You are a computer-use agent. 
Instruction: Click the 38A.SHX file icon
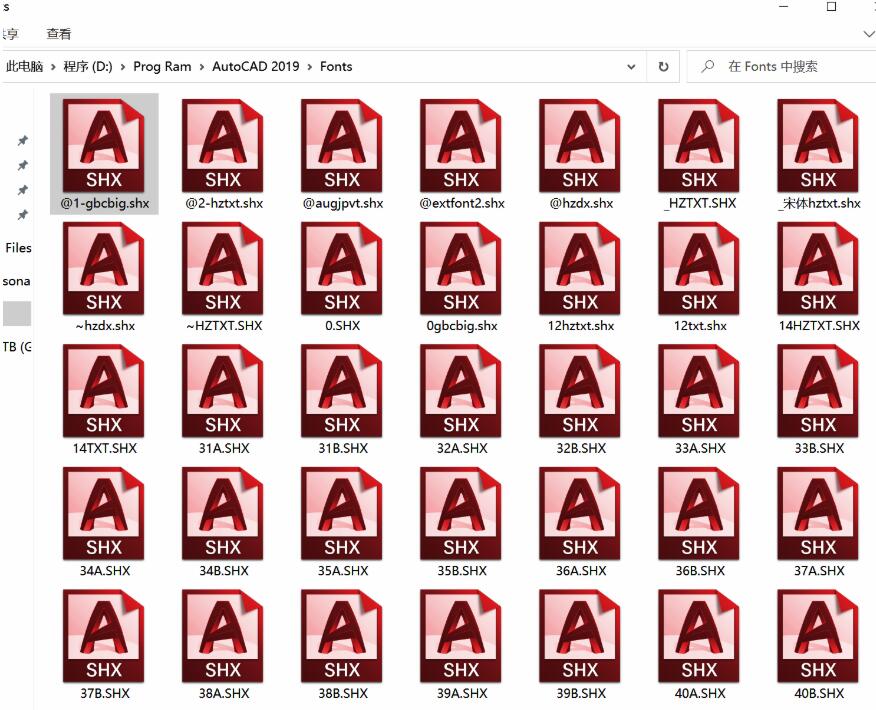coord(222,635)
